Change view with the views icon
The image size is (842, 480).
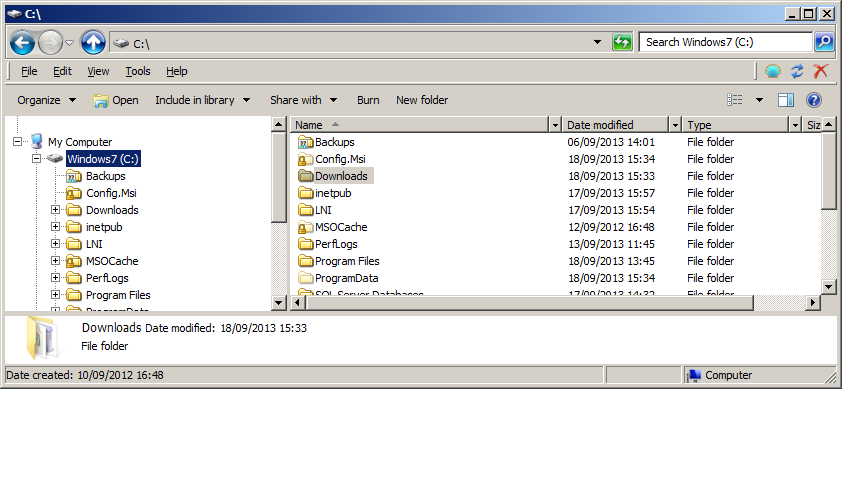point(735,100)
